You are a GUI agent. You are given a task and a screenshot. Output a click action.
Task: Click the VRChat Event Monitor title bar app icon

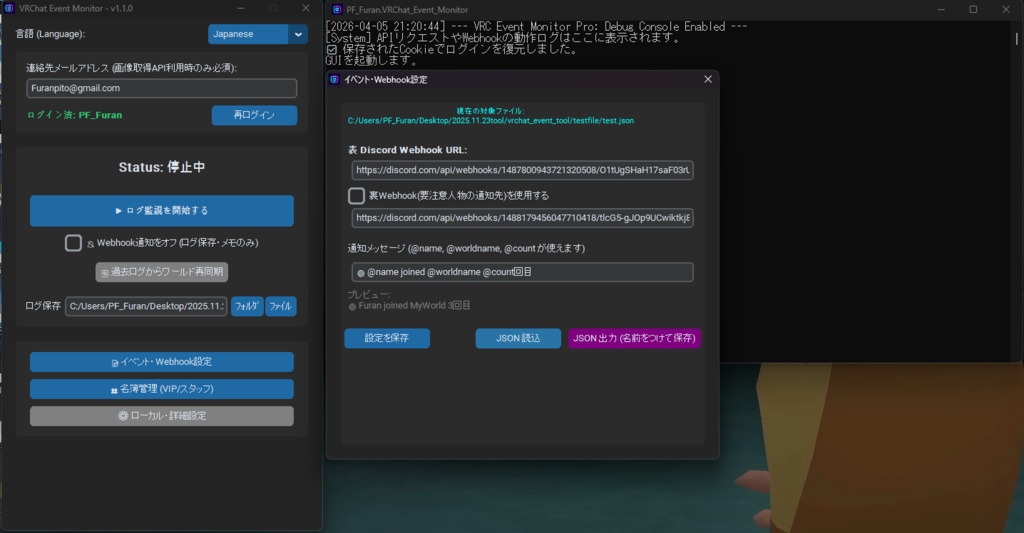tap(9, 8)
